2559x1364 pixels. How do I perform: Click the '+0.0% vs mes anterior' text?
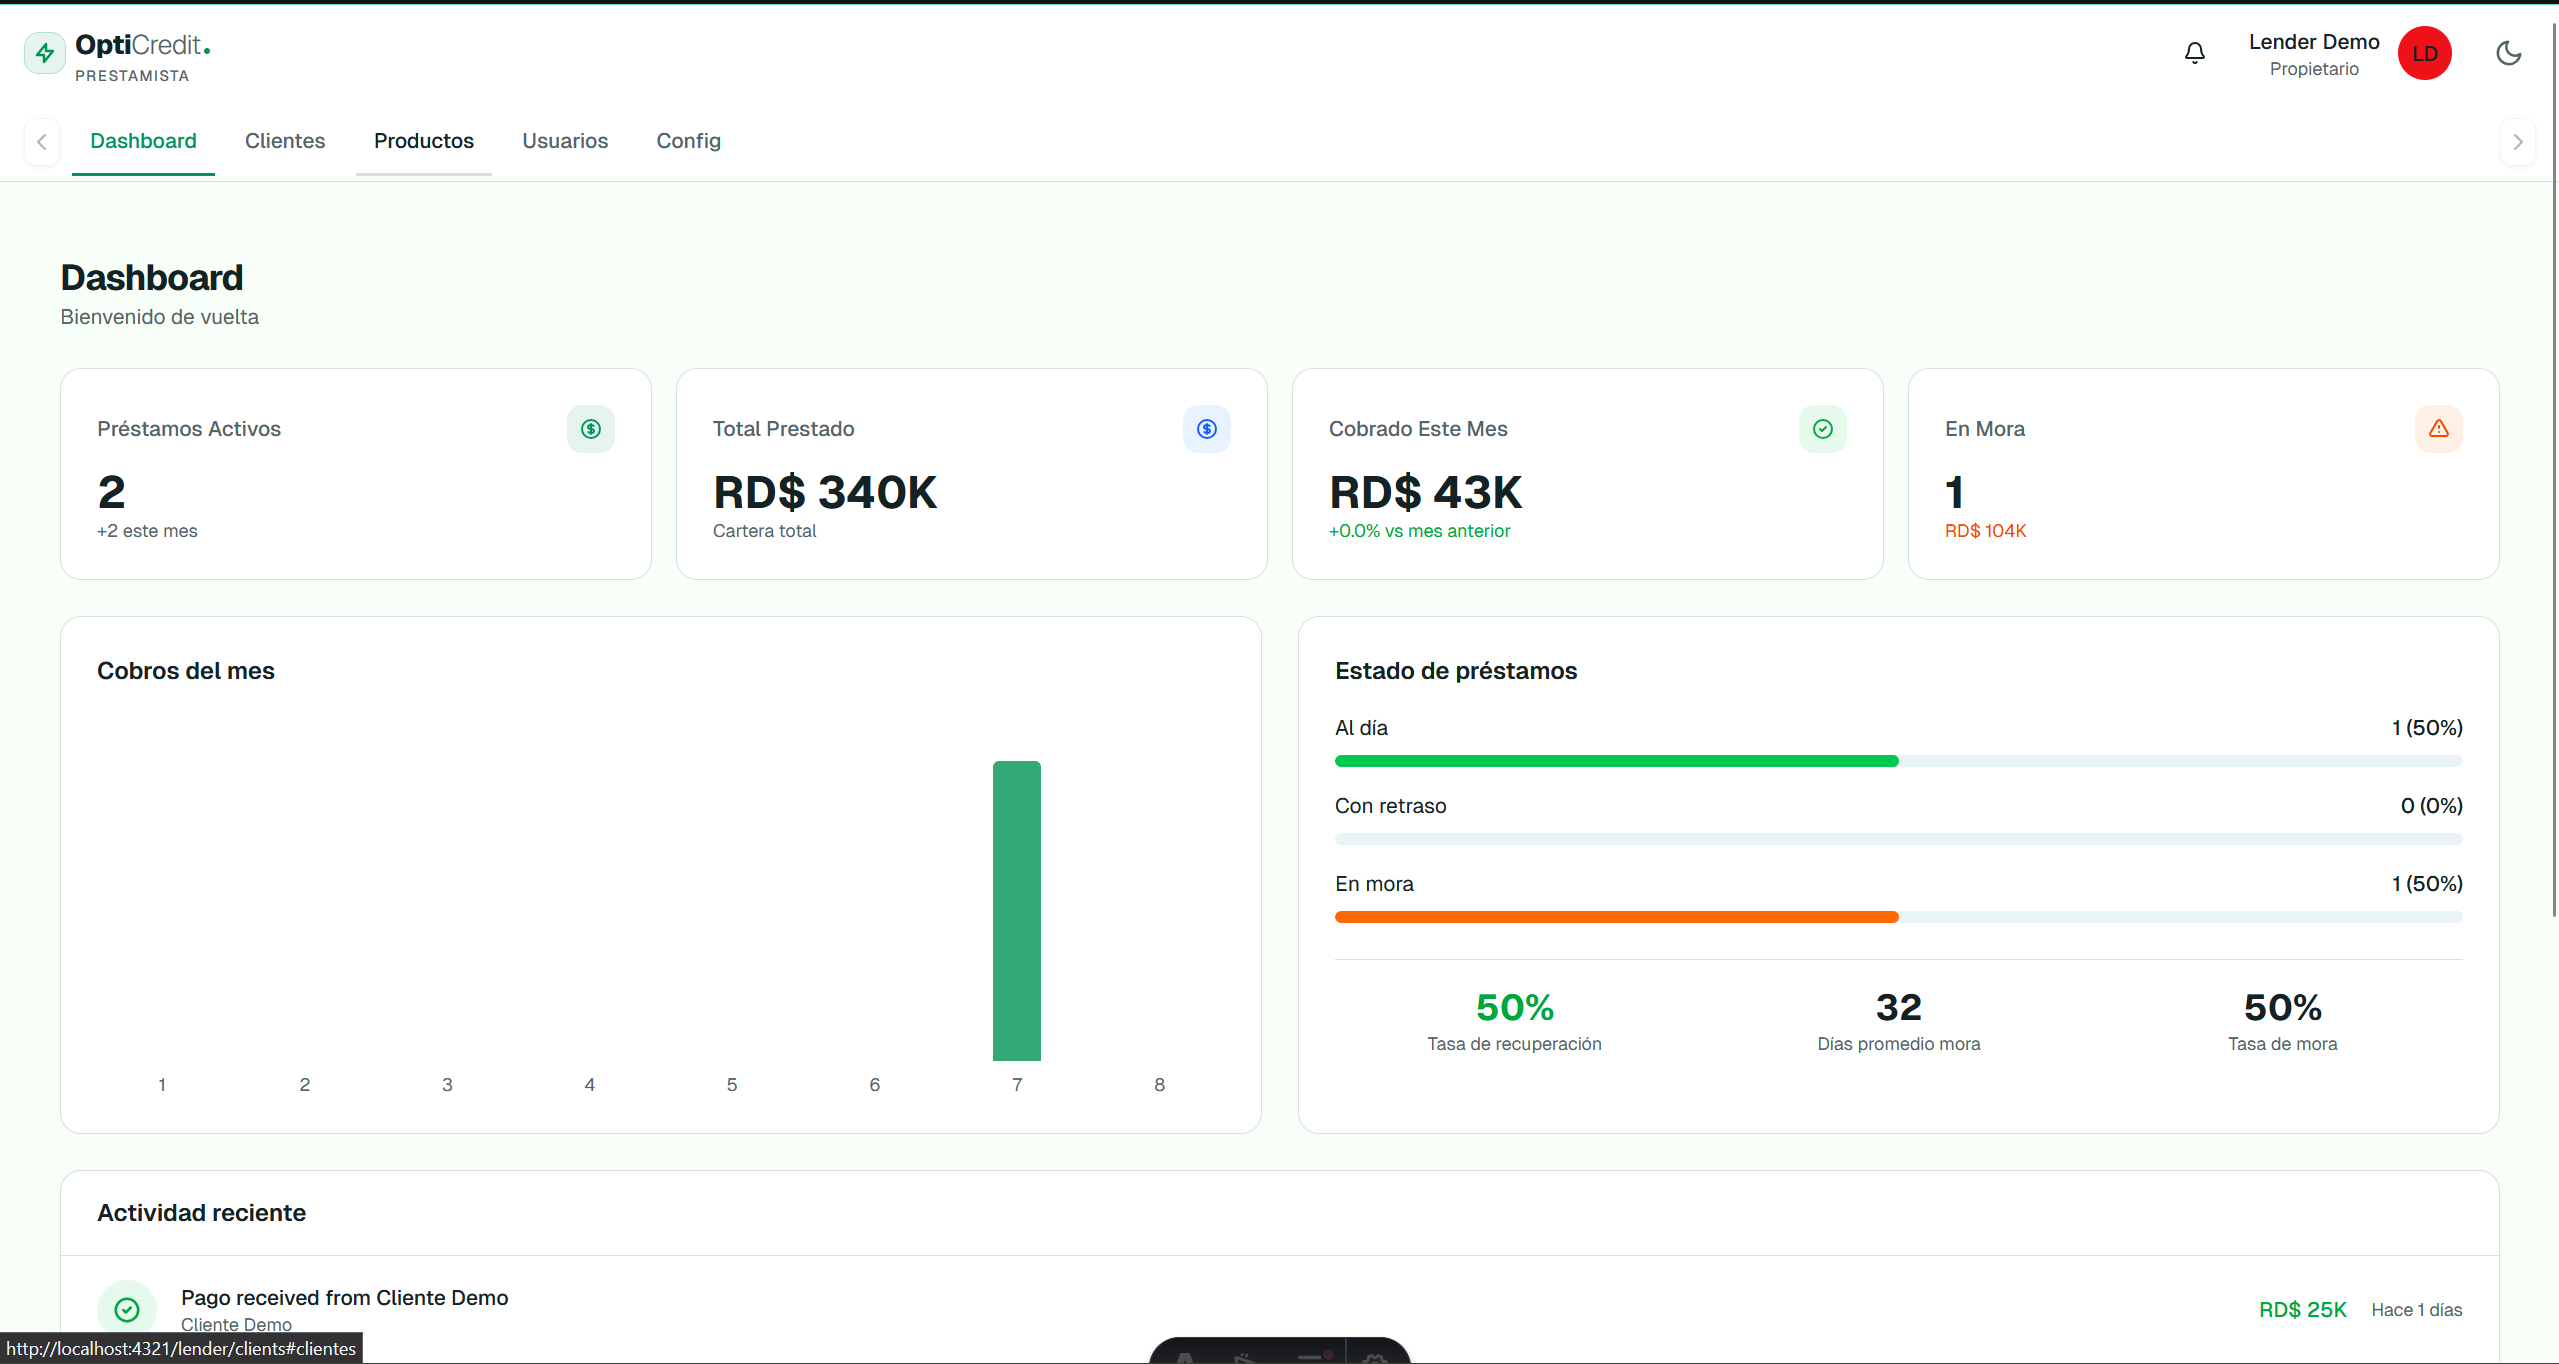click(1419, 531)
